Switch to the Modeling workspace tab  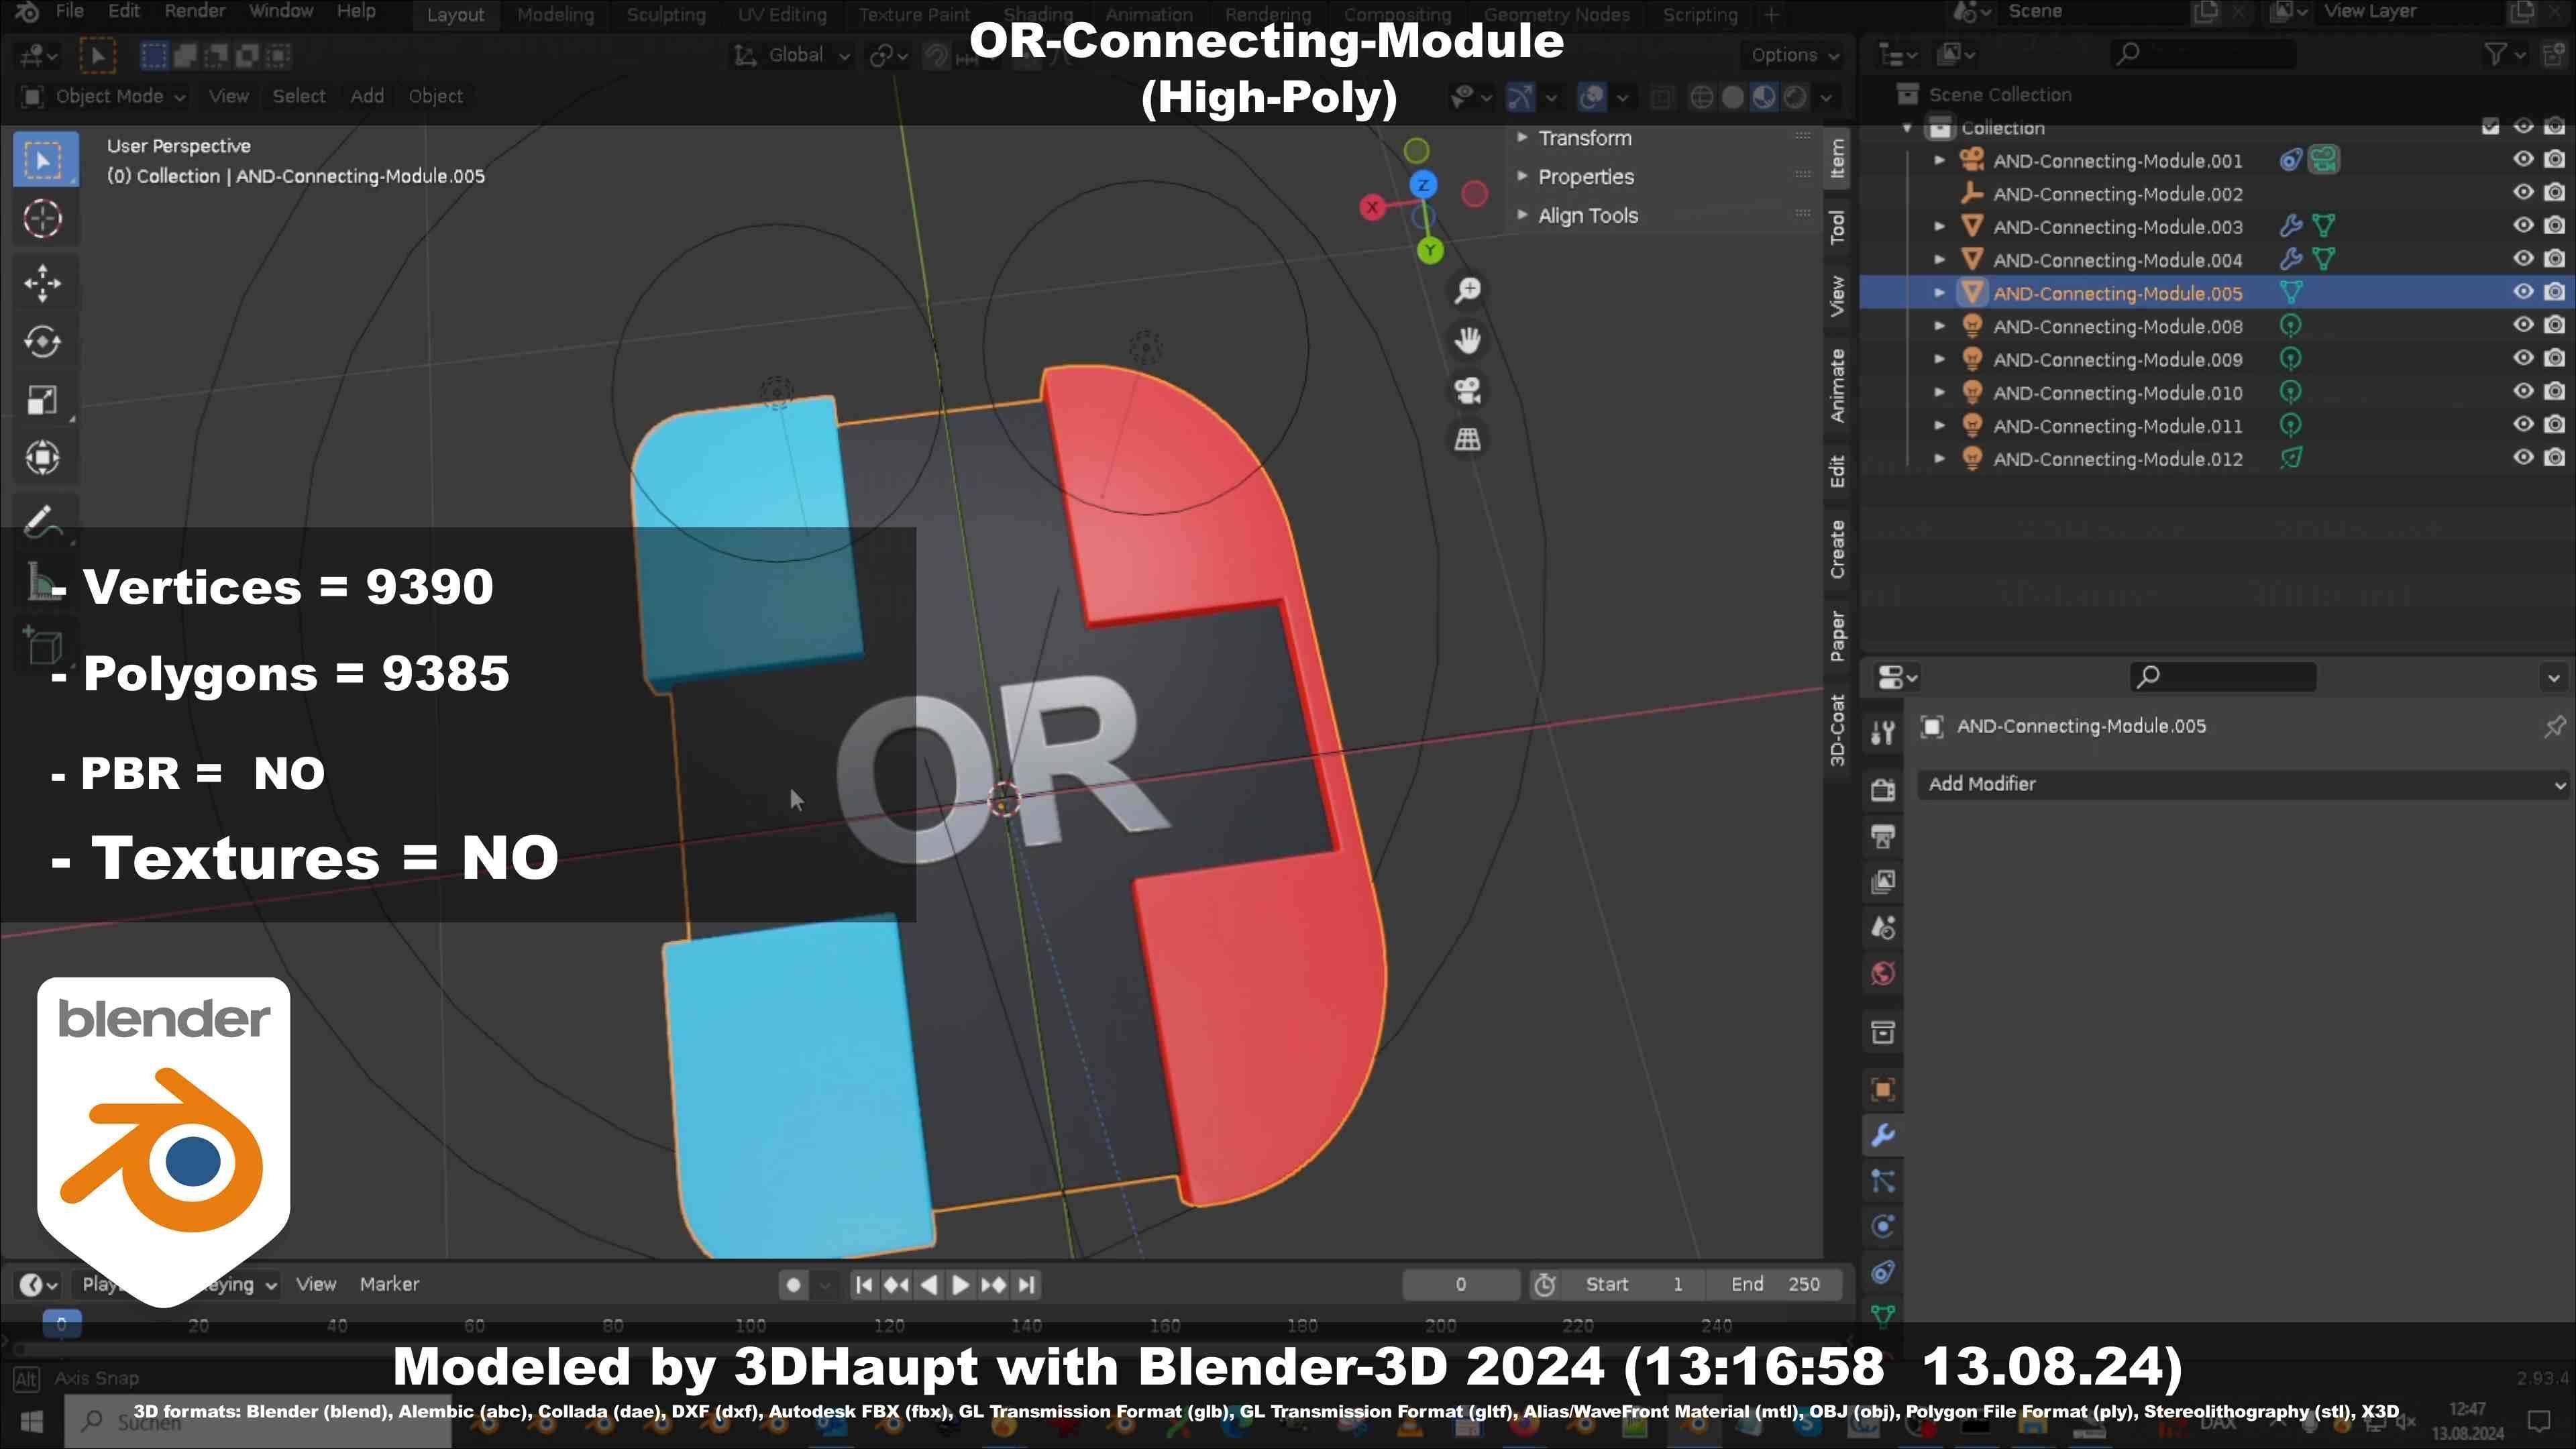click(x=556, y=15)
